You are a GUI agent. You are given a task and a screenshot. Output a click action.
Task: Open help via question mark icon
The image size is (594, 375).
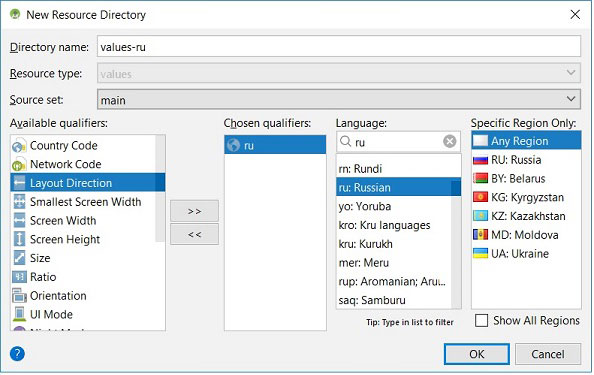[17, 354]
